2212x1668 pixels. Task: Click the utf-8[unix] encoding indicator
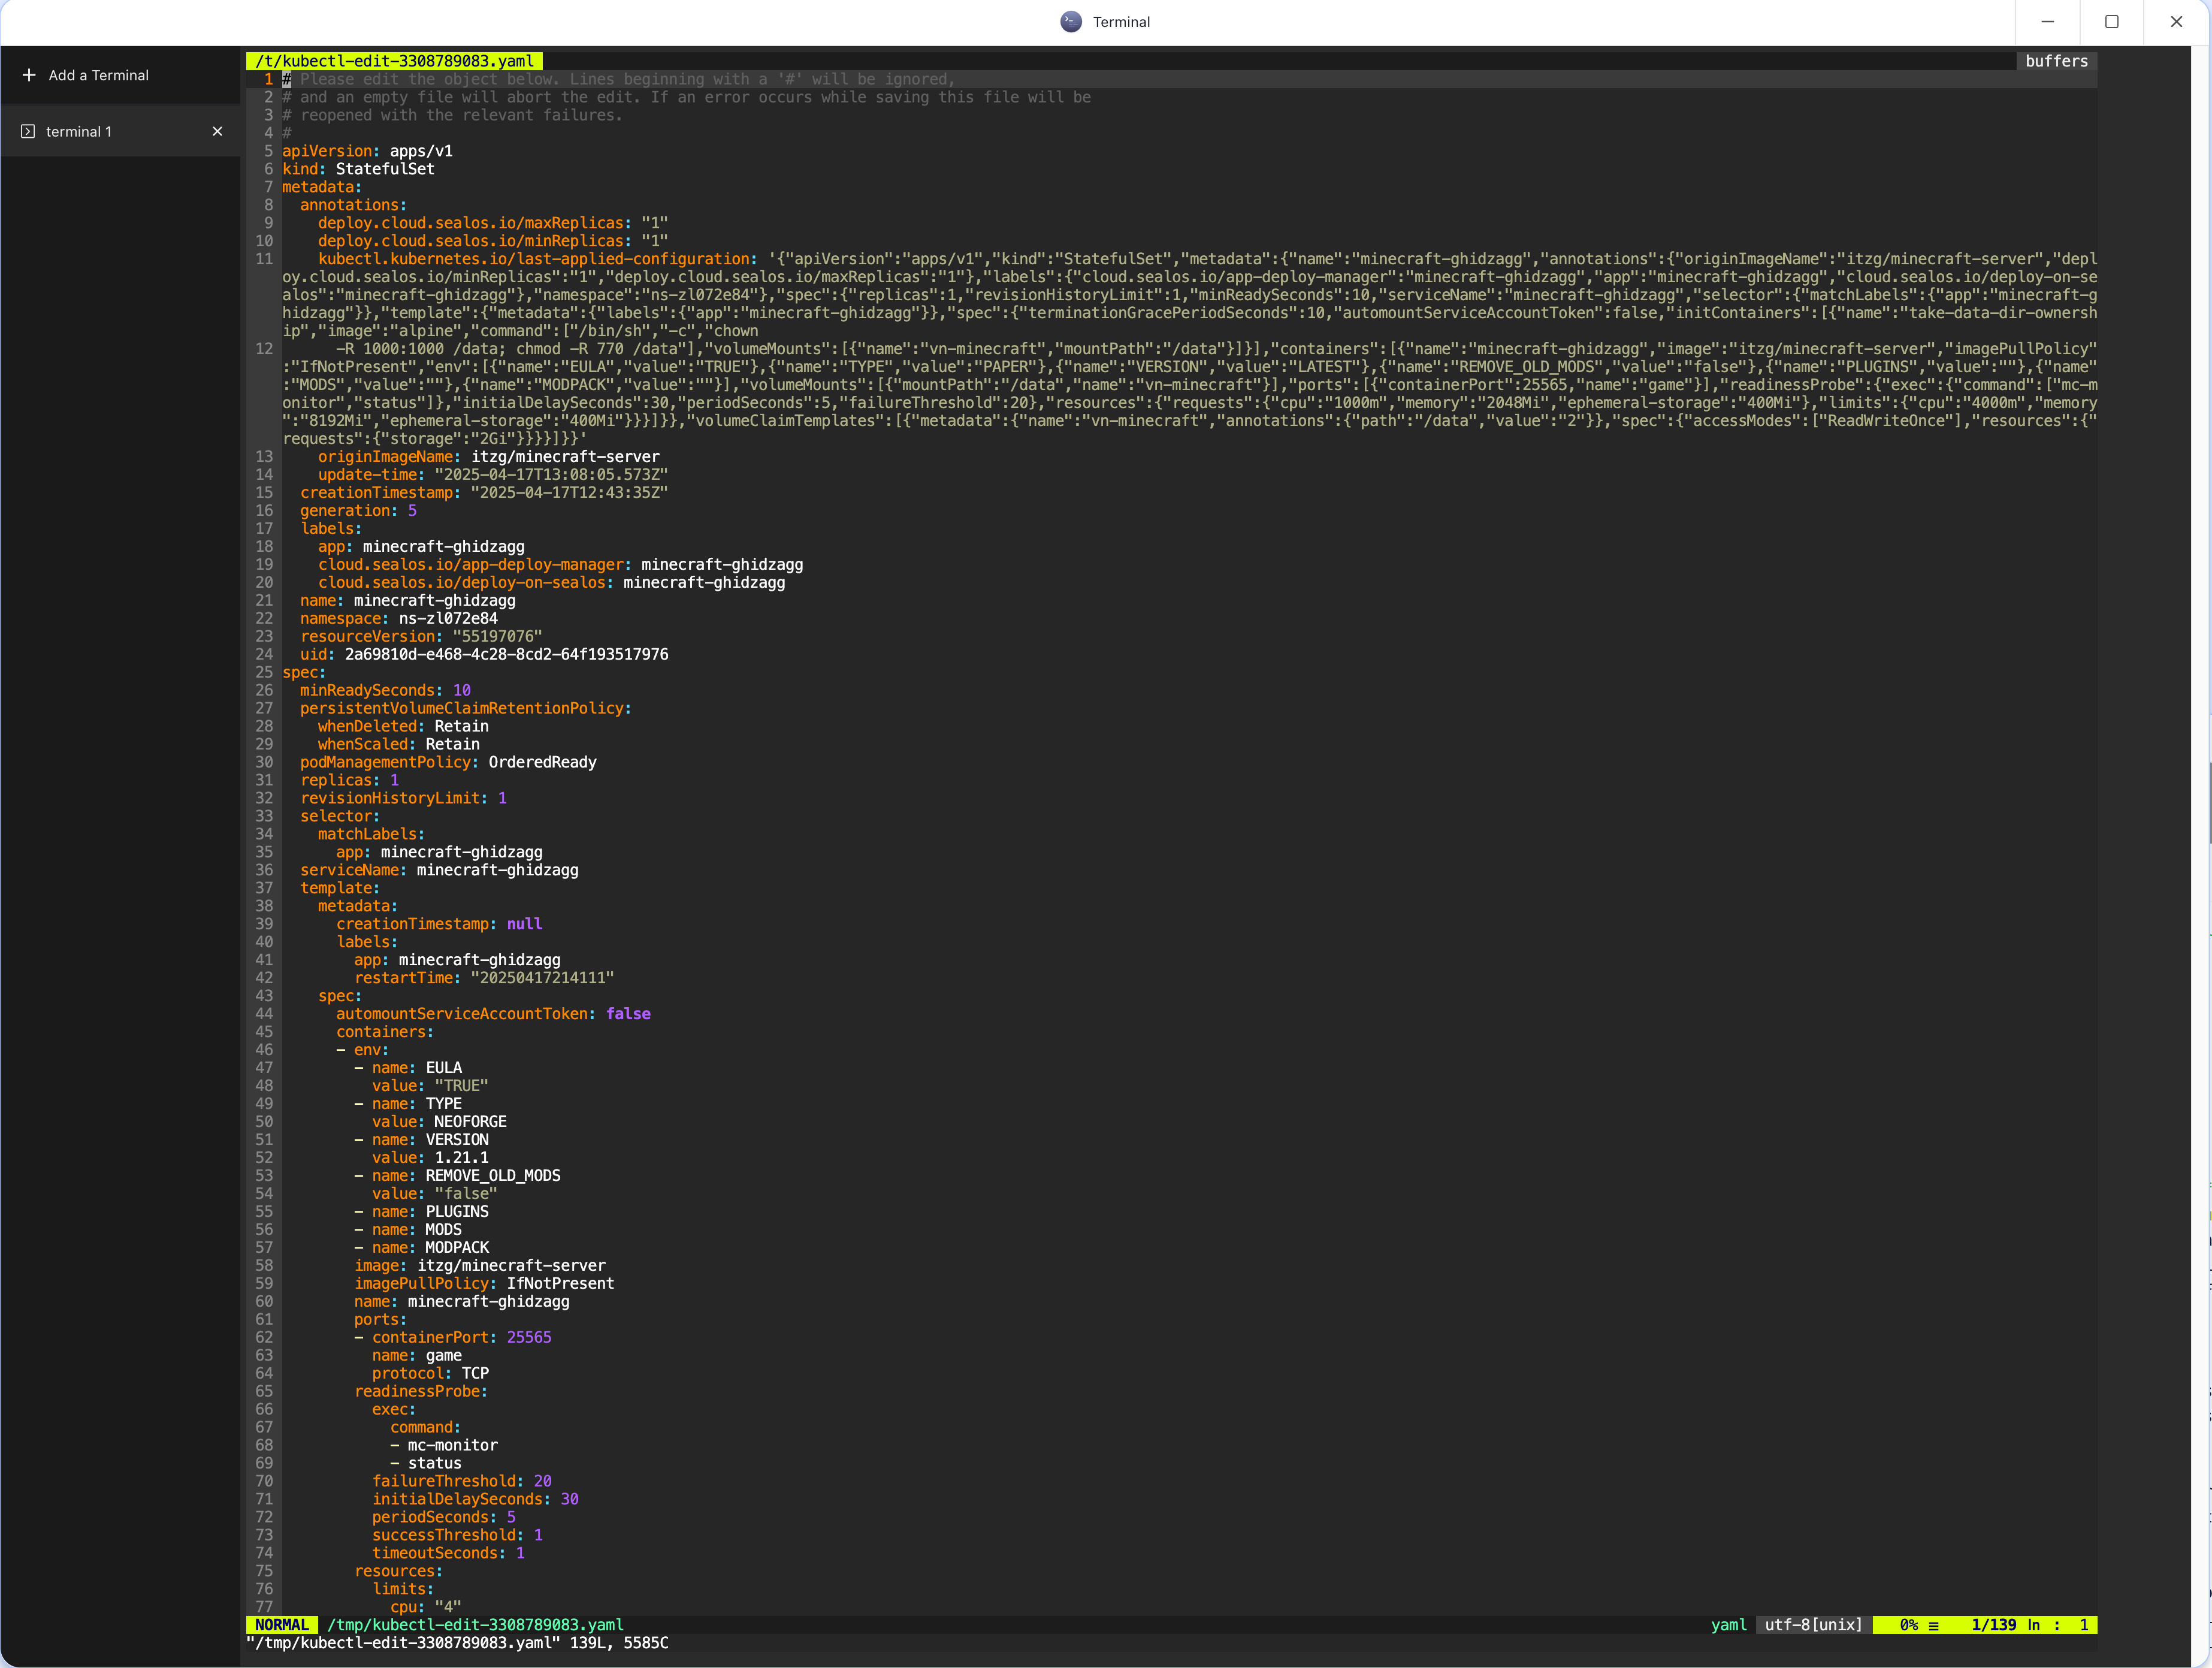click(1813, 1625)
